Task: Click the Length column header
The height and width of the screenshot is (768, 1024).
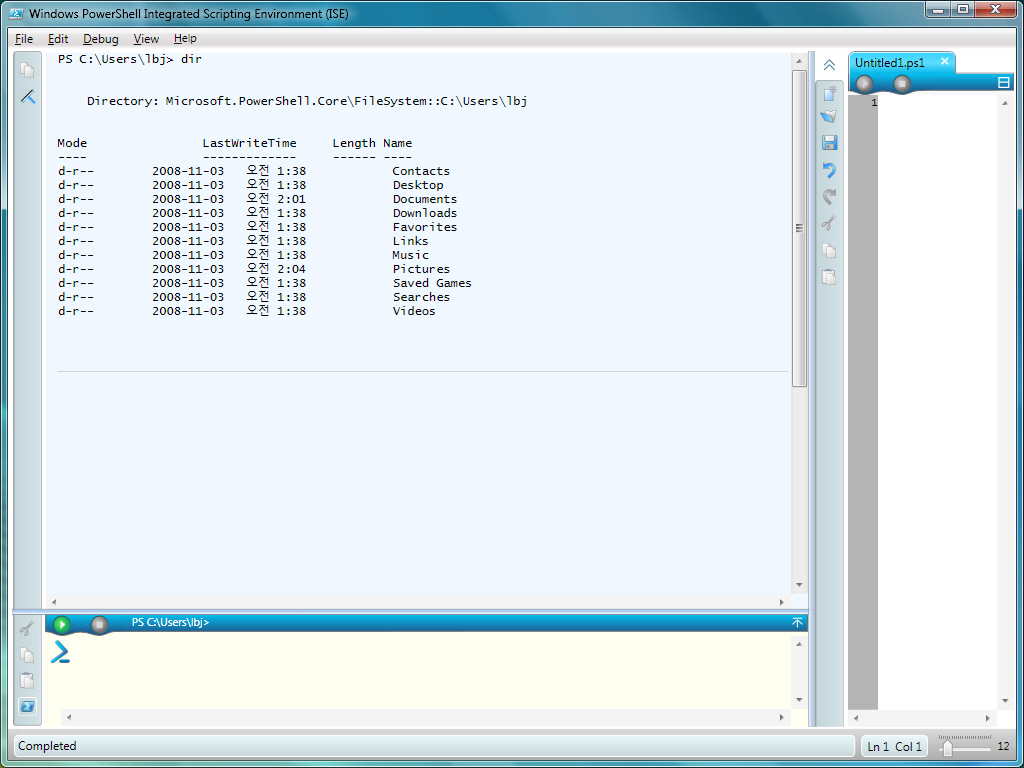Action: click(x=354, y=143)
